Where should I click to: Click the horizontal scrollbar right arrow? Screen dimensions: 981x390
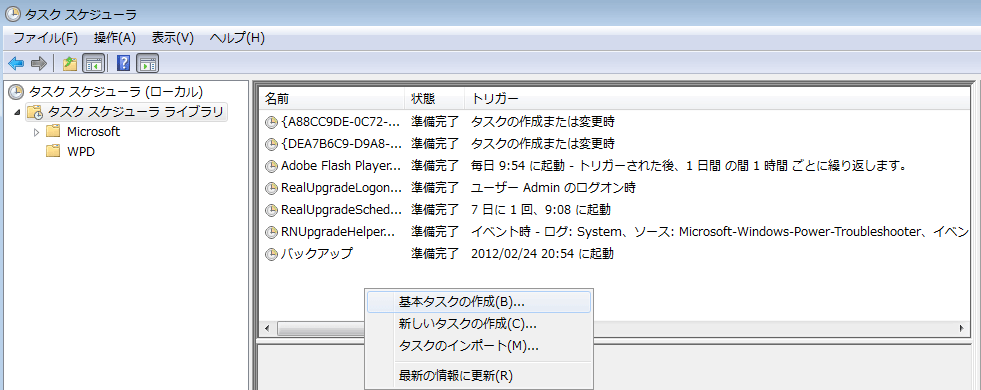(961, 329)
